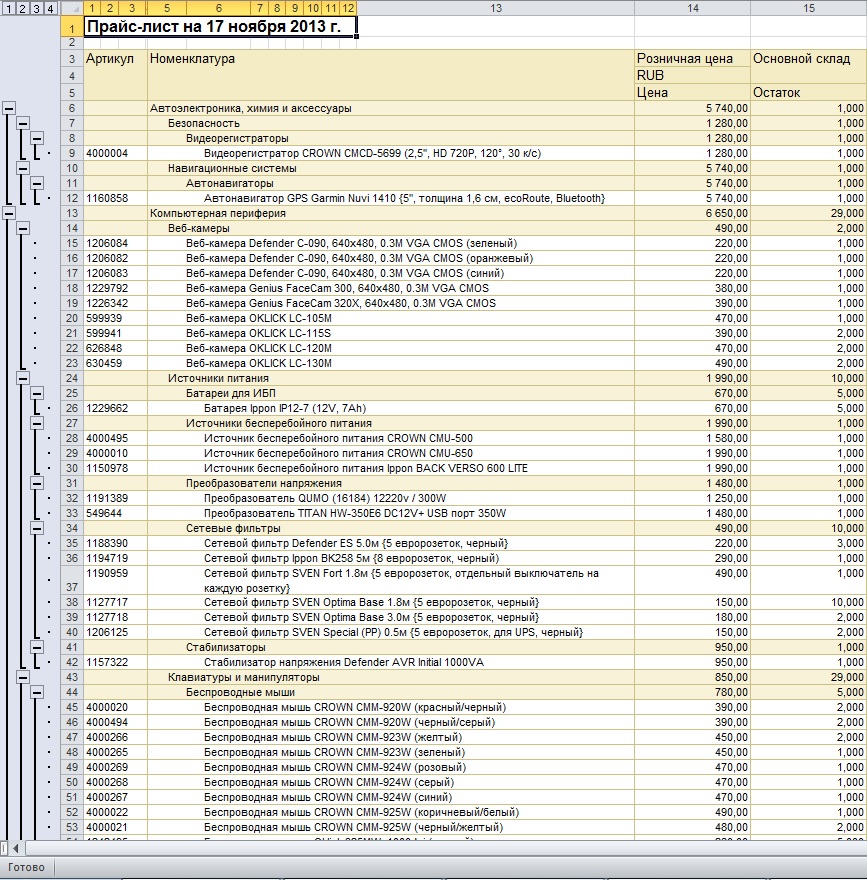
Task: Collapse the Преобразователи напряжения group
Action: (37, 483)
